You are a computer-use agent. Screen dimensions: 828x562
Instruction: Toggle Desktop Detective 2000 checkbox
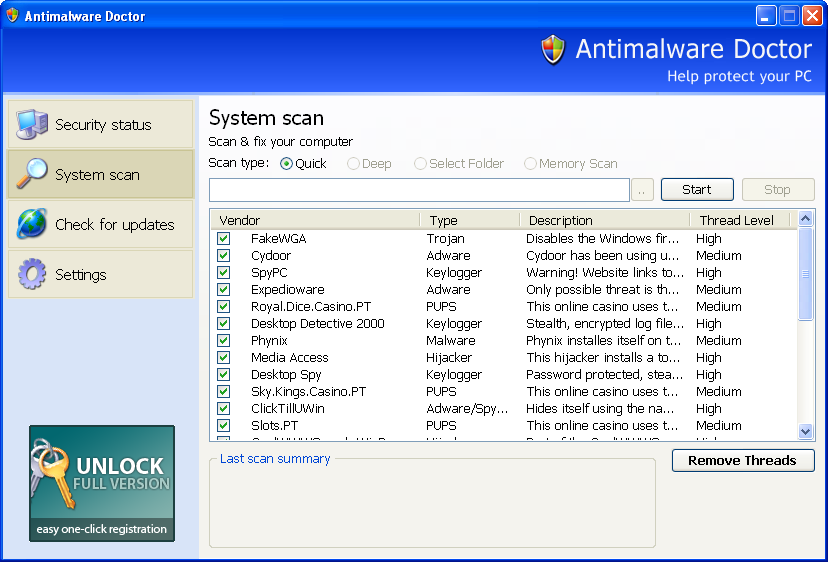[x=223, y=323]
